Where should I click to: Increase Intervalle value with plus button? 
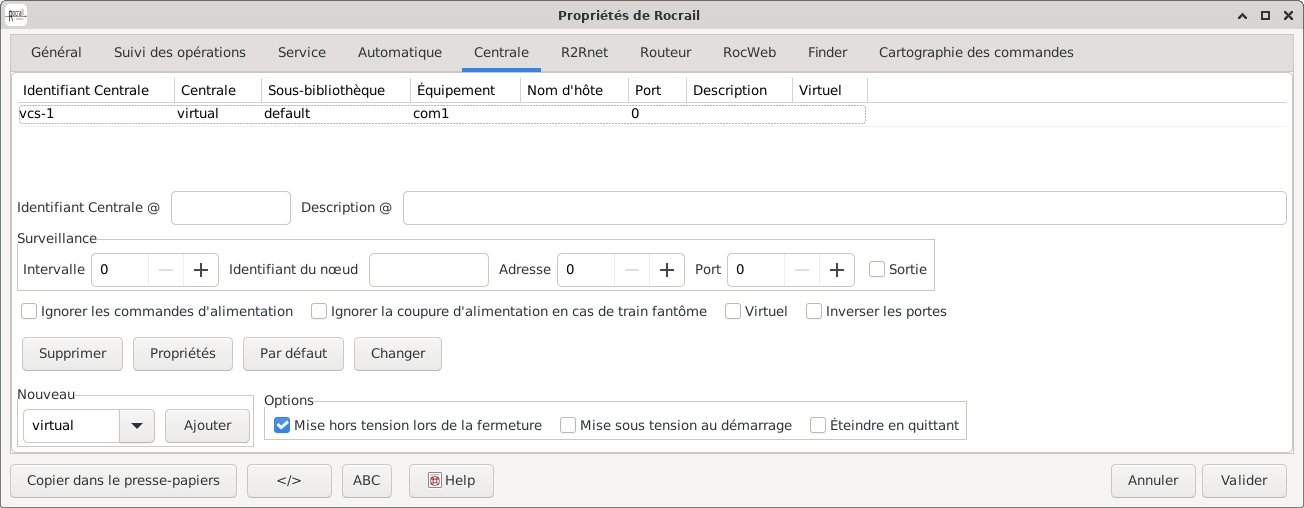(201, 269)
